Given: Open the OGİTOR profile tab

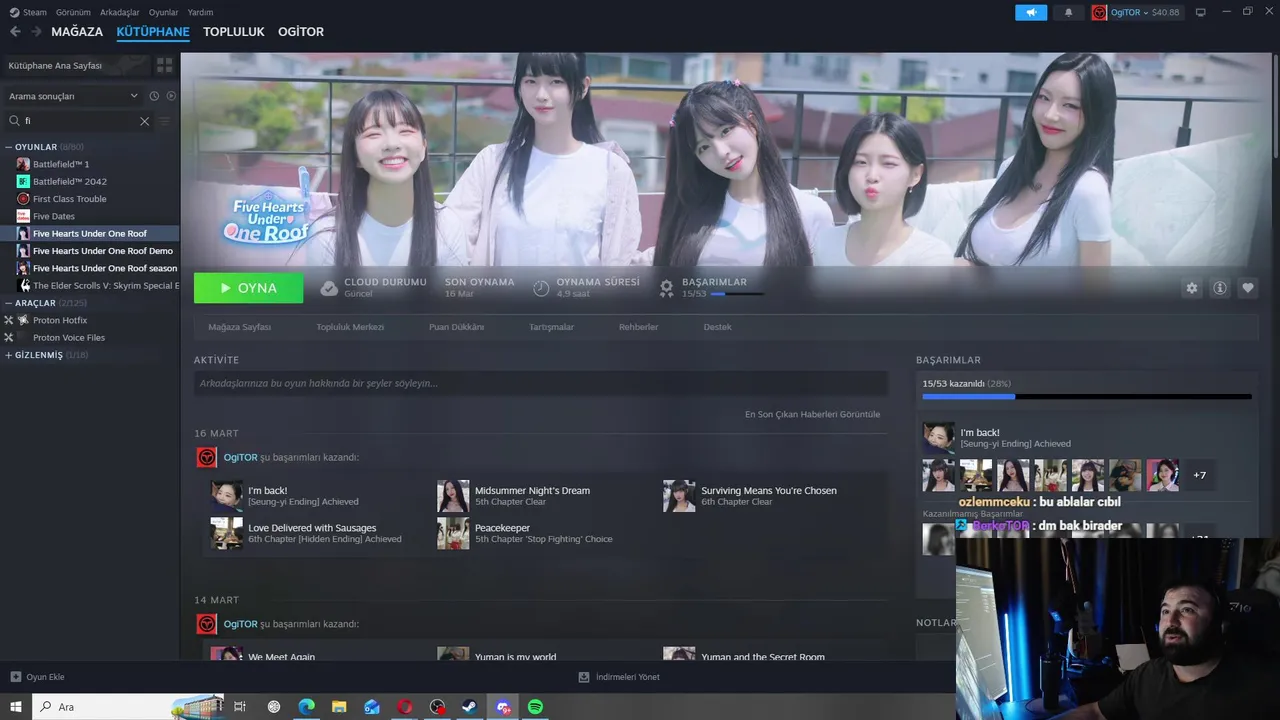Looking at the screenshot, I should tap(301, 32).
